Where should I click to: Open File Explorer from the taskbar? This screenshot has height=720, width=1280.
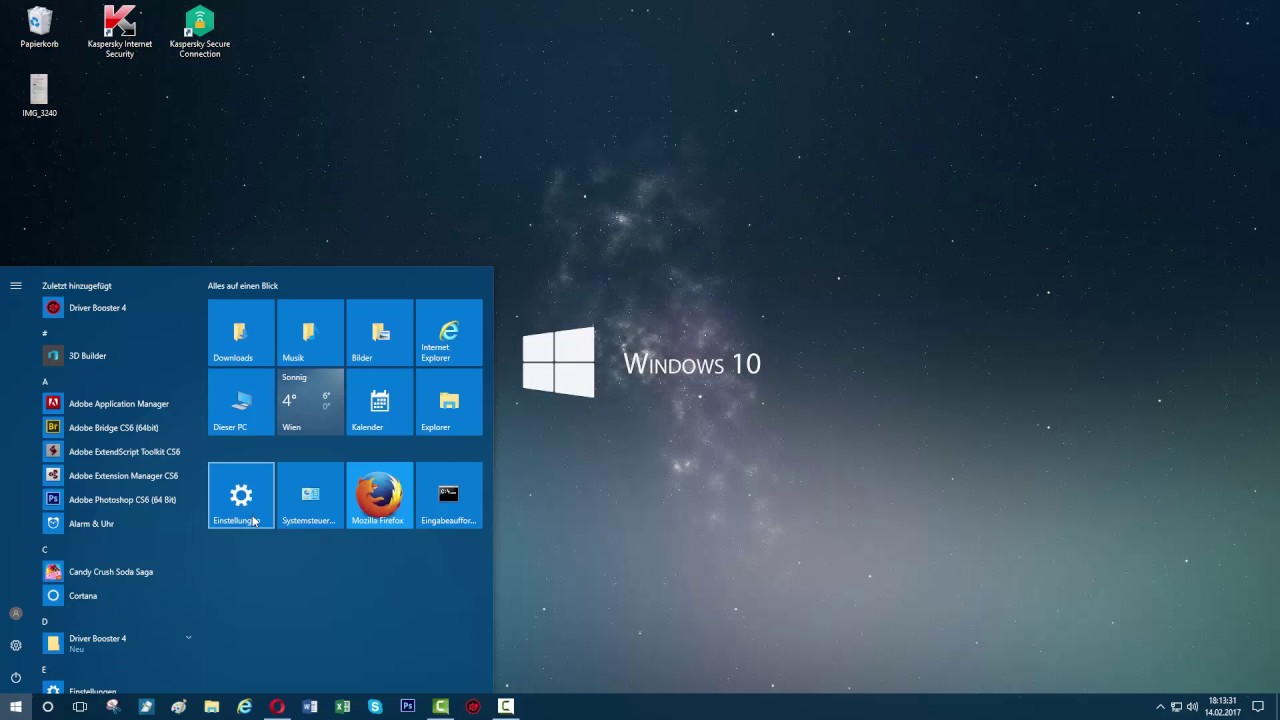[x=212, y=707]
